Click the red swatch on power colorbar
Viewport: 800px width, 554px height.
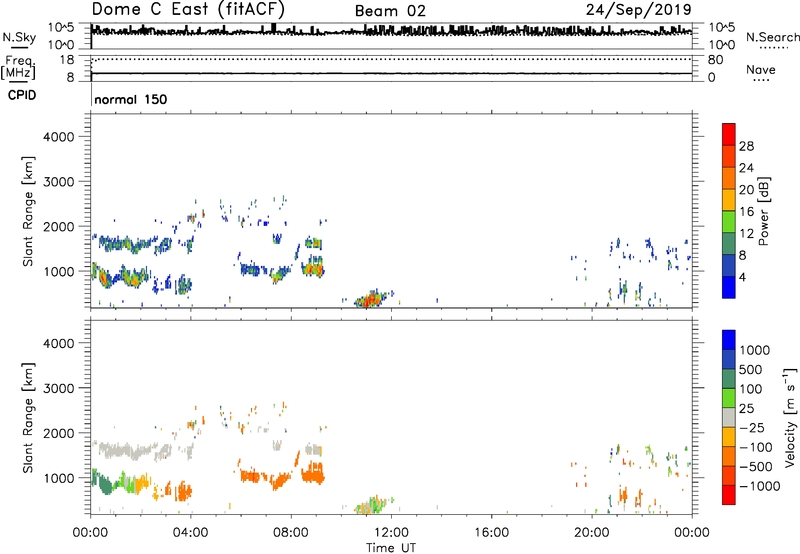(x=729, y=134)
